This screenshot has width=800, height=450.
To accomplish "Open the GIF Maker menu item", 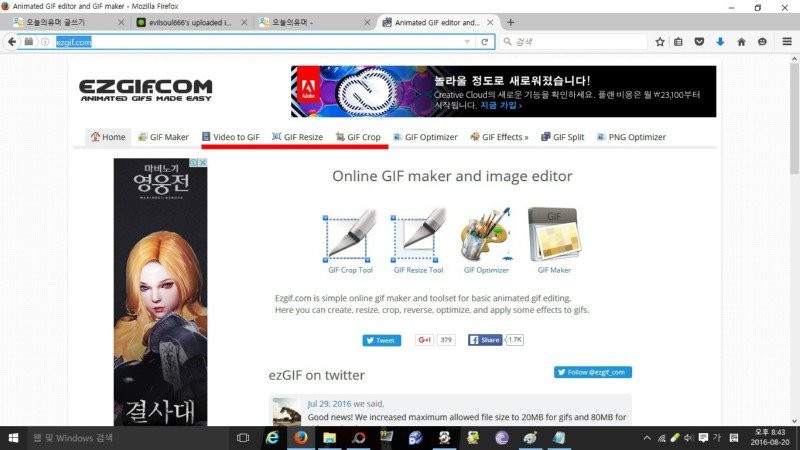I will pos(163,137).
